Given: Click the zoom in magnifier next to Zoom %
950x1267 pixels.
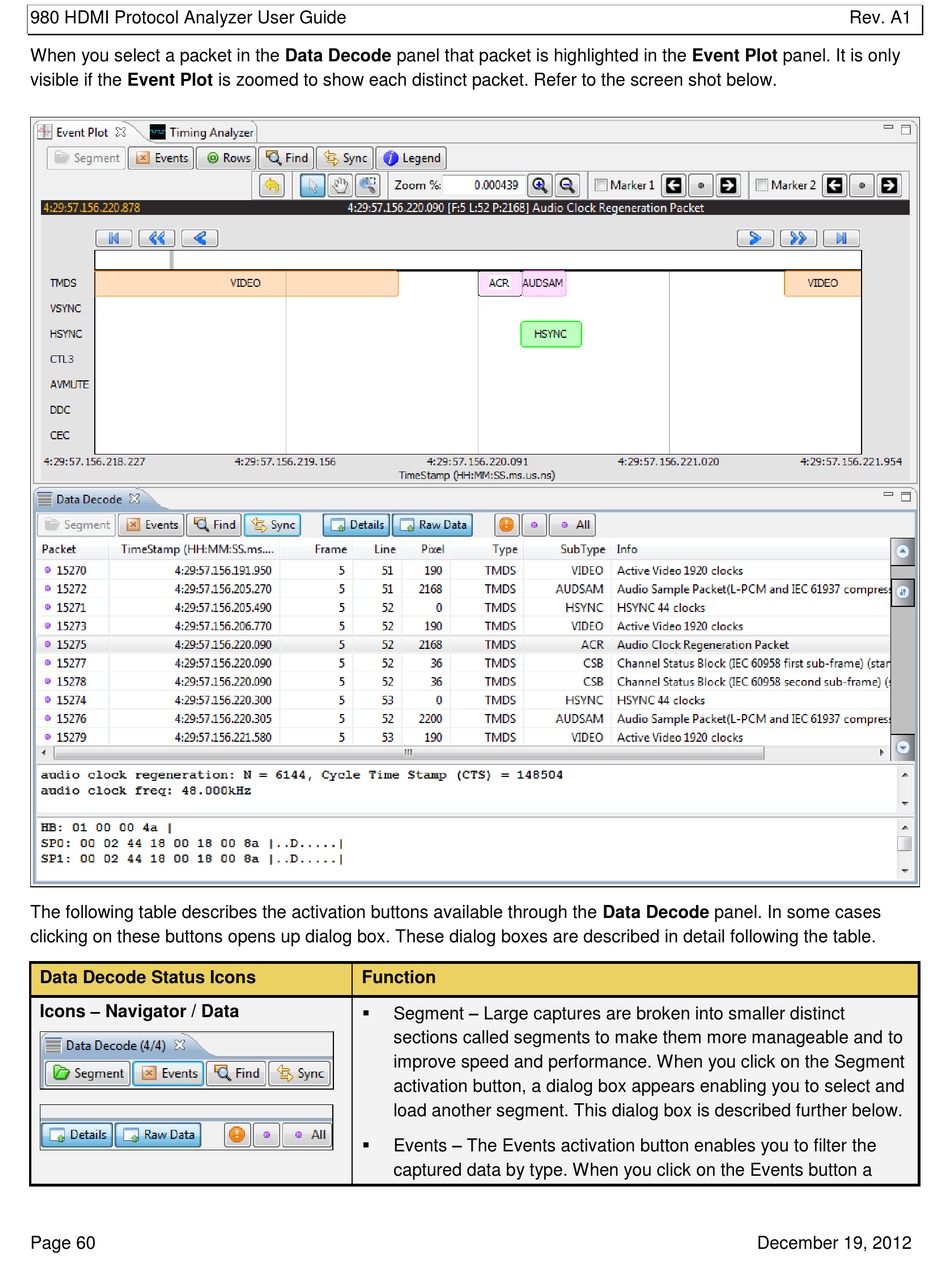Looking at the screenshot, I should (540, 185).
